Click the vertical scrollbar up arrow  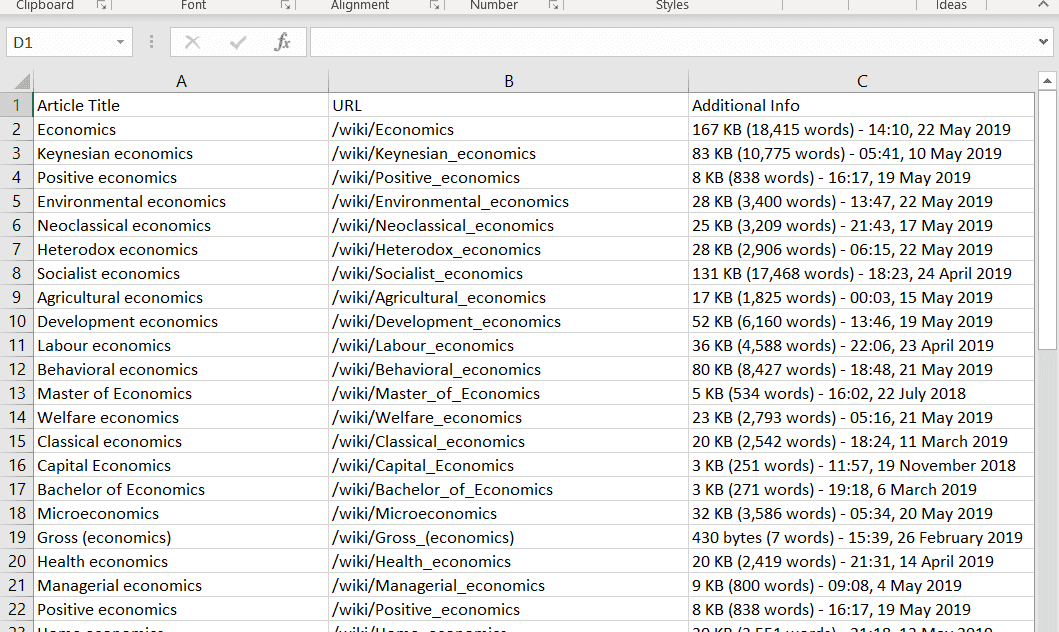(1047, 81)
